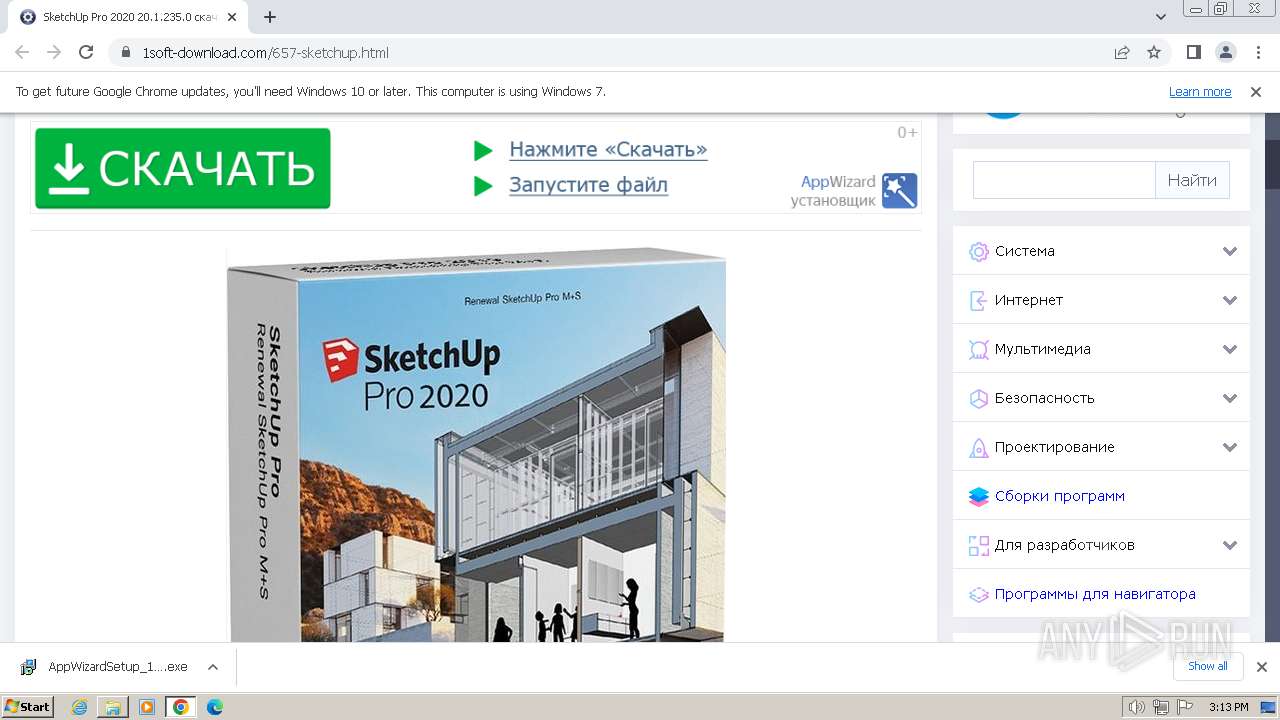Open the Нажмите «Скачать» link

(608, 150)
